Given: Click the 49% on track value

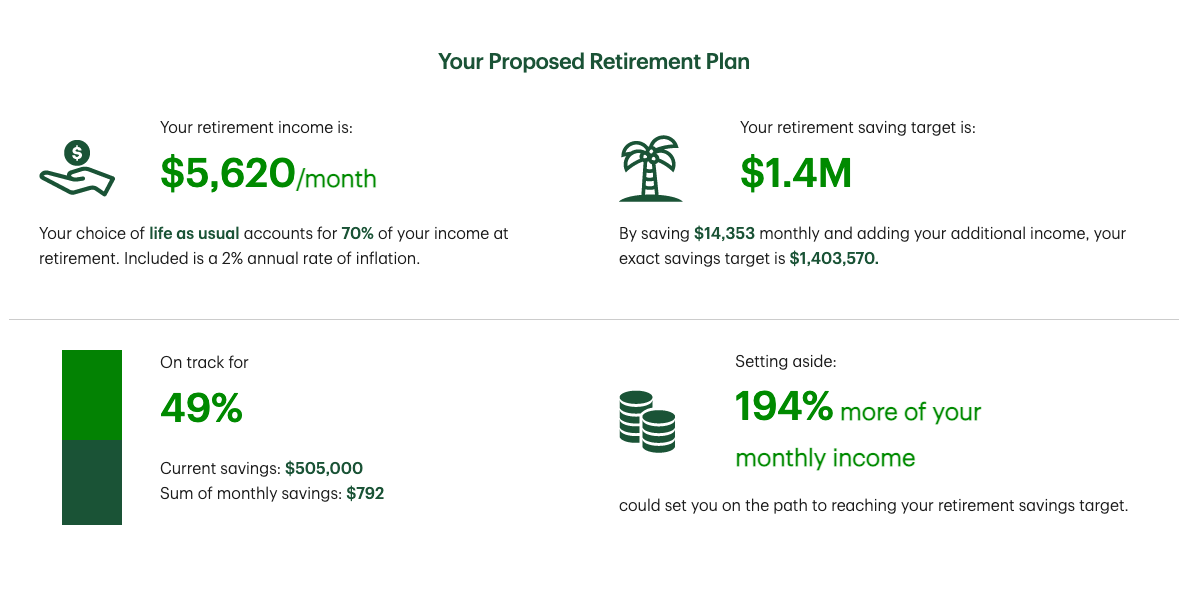Looking at the screenshot, I should click(201, 408).
